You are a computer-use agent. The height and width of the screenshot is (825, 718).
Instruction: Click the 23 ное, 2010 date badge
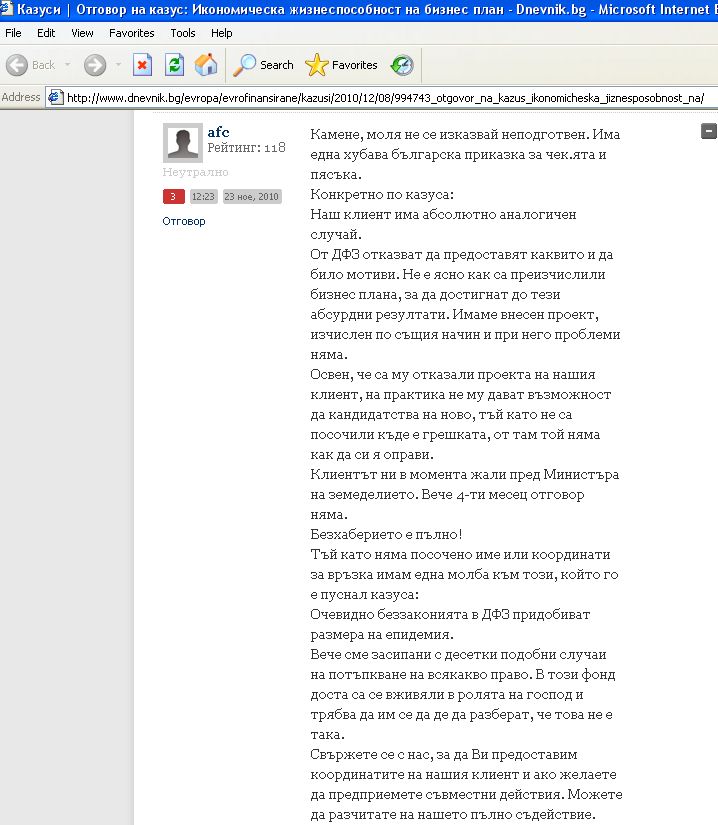(251, 196)
